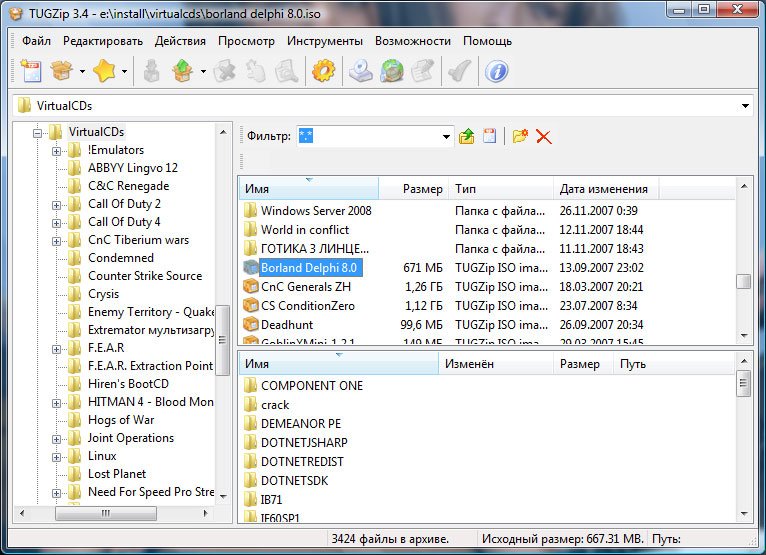This screenshot has width=766, height=555.
Task: Expand the CnC Tiberium wars node
Action: point(56,241)
